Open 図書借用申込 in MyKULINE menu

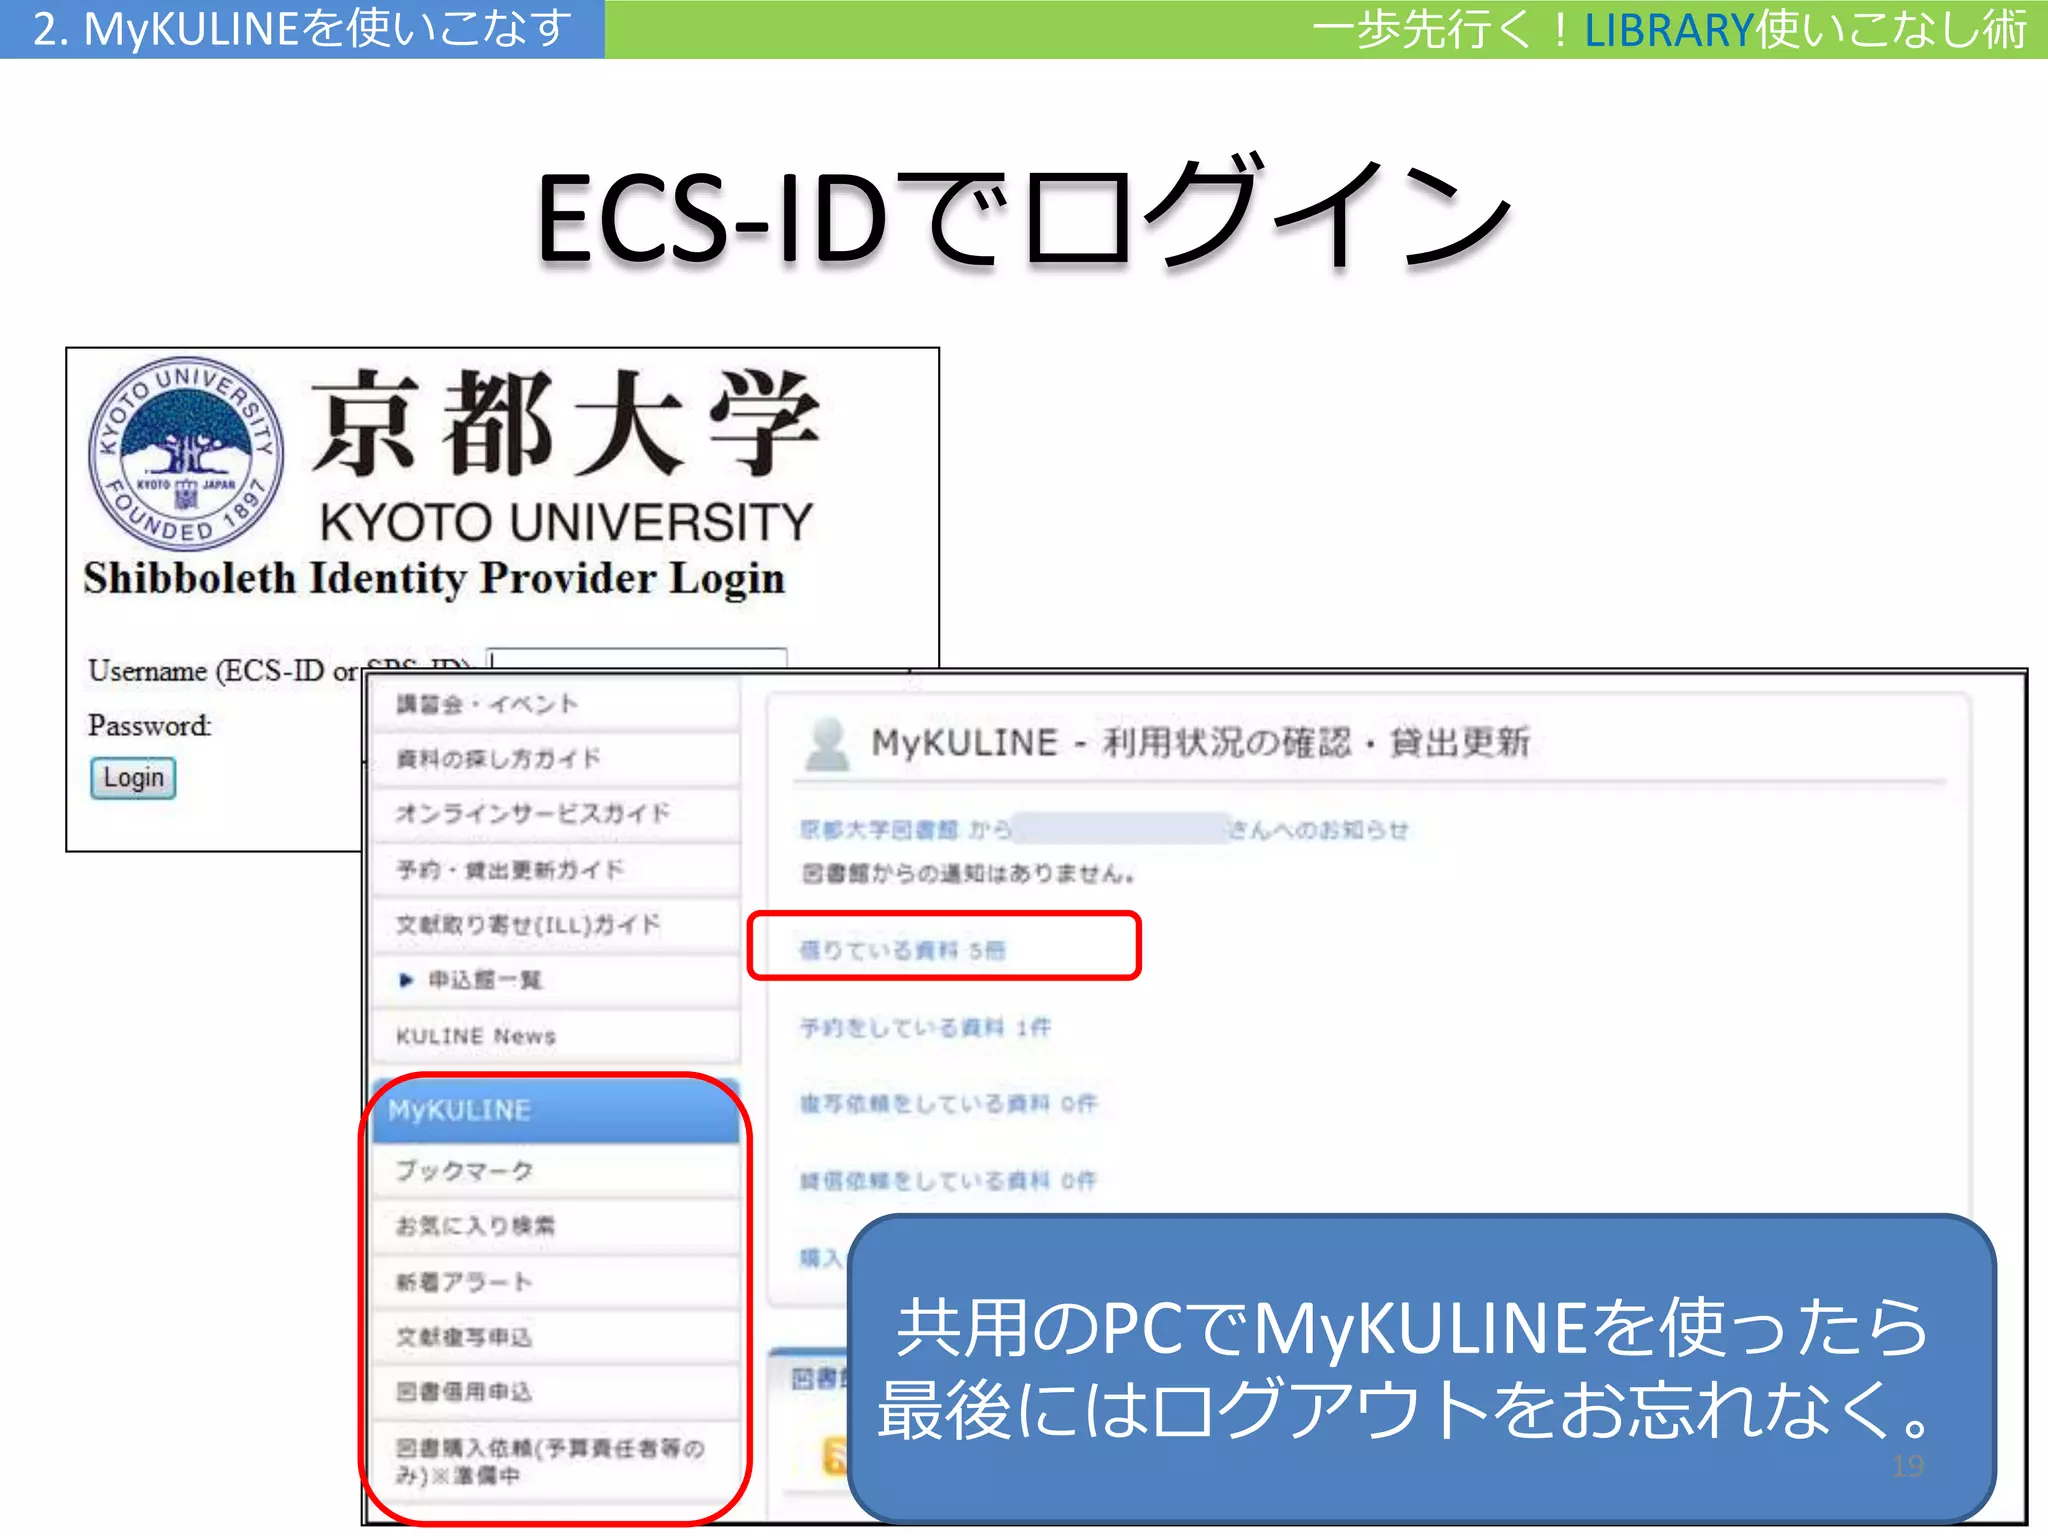[x=556, y=1392]
